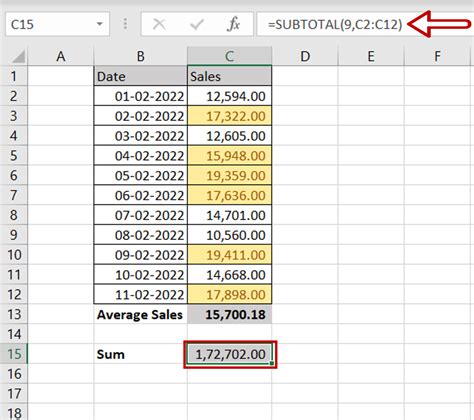Click the cell with date 08-02-2022
The width and height of the screenshot is (474, 420).
point(141,235)
